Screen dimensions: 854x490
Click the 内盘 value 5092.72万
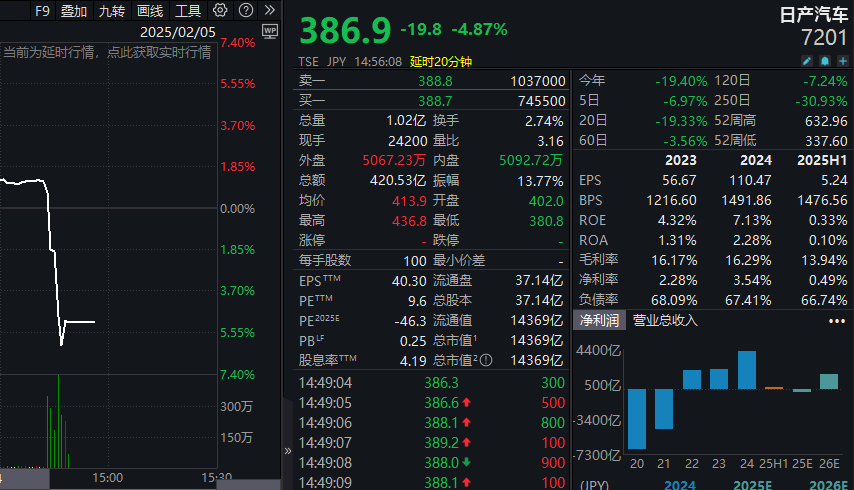[x=531, y=161]
